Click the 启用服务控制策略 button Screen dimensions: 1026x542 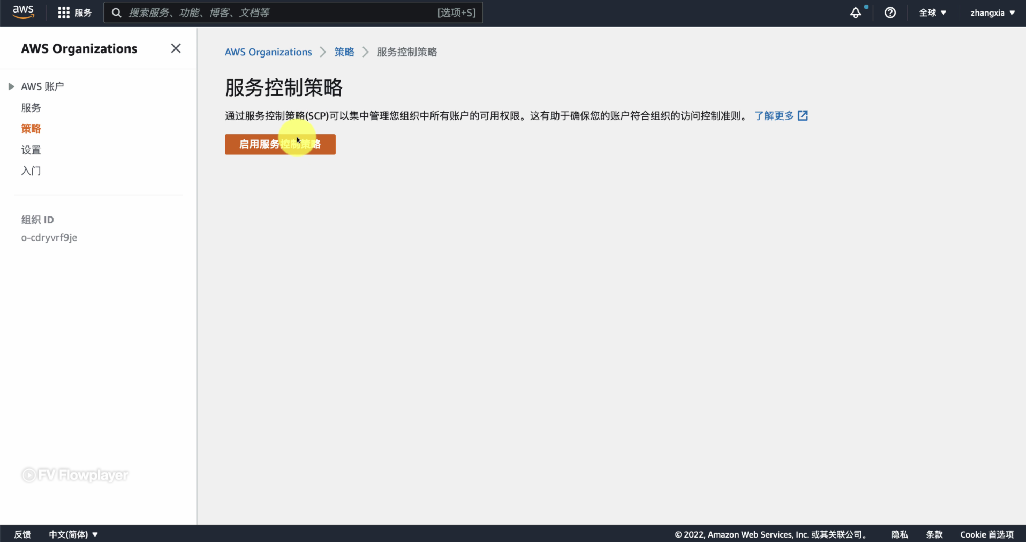280,144
